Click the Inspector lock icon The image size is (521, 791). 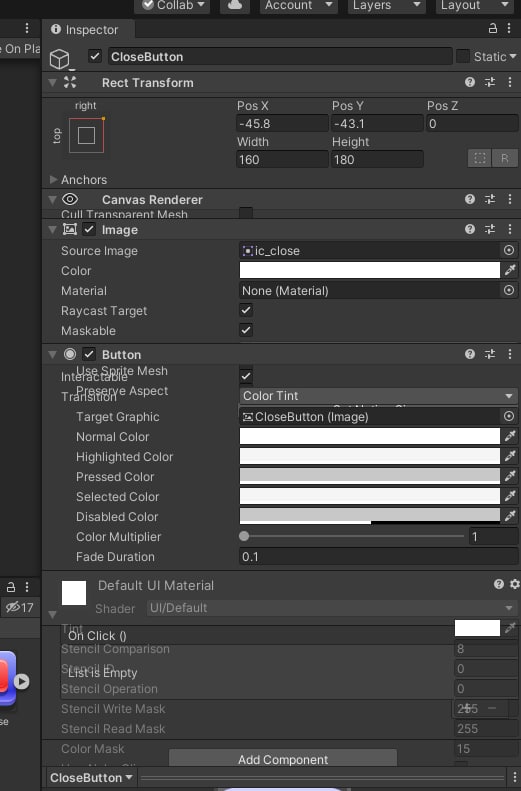[x=493, y=29]
